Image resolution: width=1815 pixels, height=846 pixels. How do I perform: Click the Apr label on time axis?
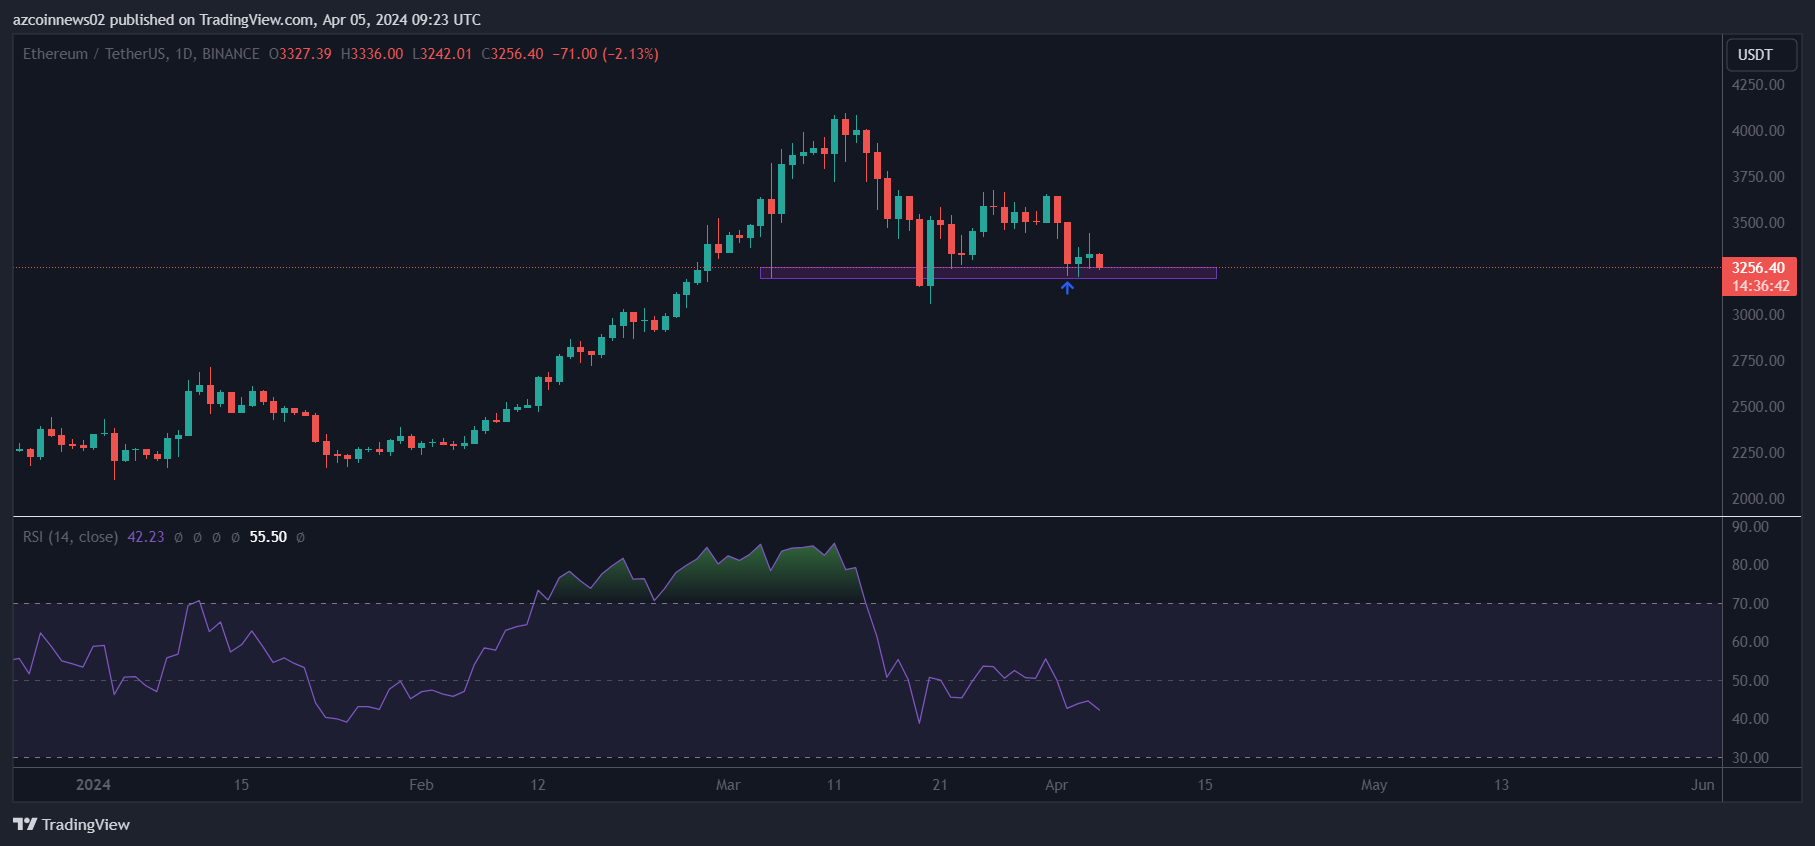click(x=1057, y=785)
